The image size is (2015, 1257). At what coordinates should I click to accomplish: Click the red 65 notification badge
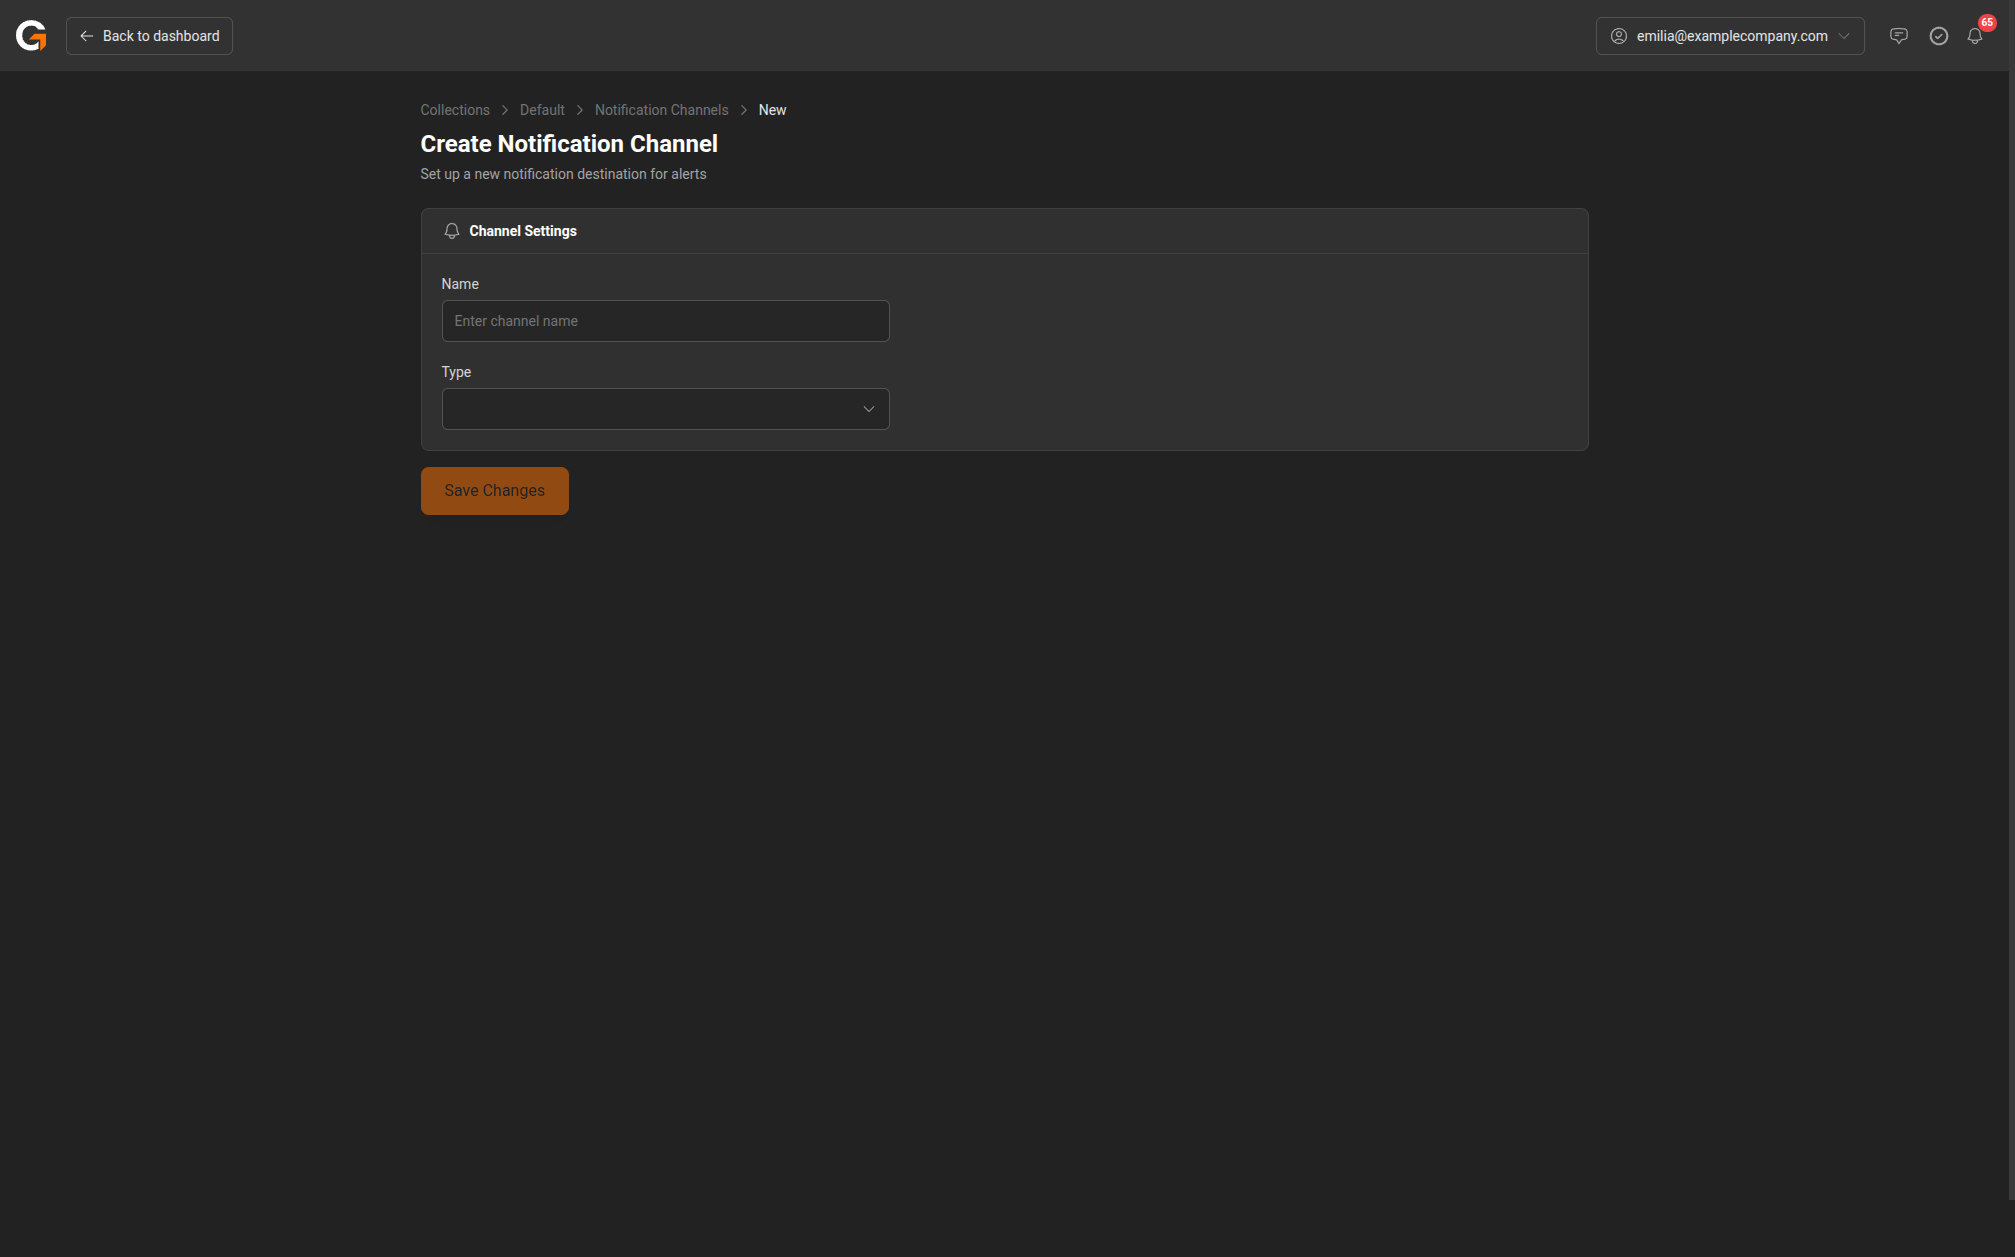(x=1986, y=22)
